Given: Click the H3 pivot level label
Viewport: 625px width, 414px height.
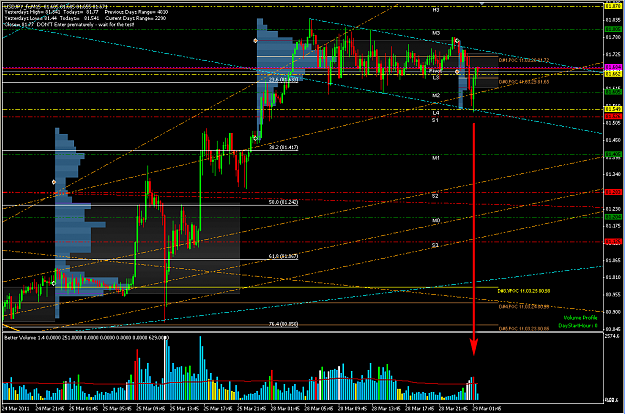Looking at the screenshot, I should point(436,10).
